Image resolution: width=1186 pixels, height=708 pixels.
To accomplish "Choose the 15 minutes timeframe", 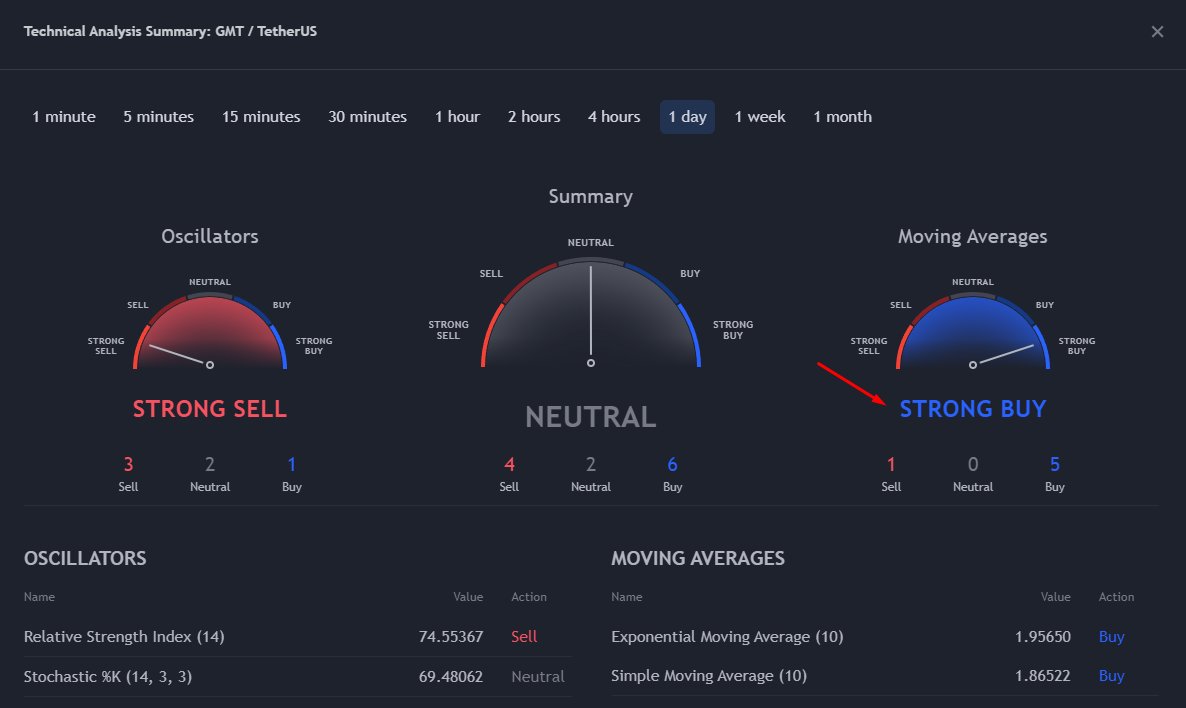I will click(261, 117).
